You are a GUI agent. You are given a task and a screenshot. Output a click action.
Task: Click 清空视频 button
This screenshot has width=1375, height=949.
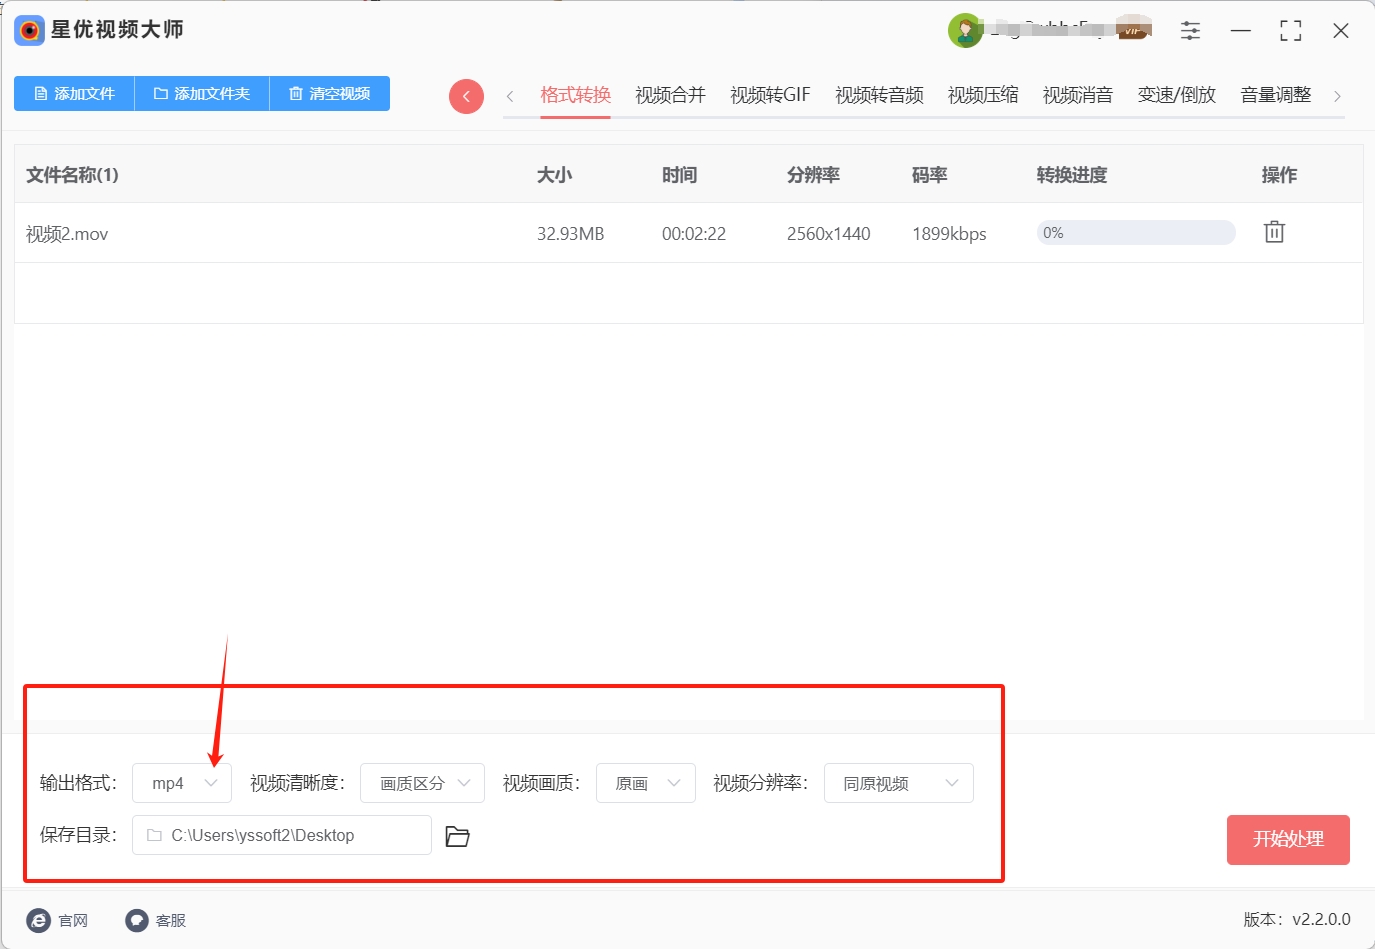click(330, 93)
